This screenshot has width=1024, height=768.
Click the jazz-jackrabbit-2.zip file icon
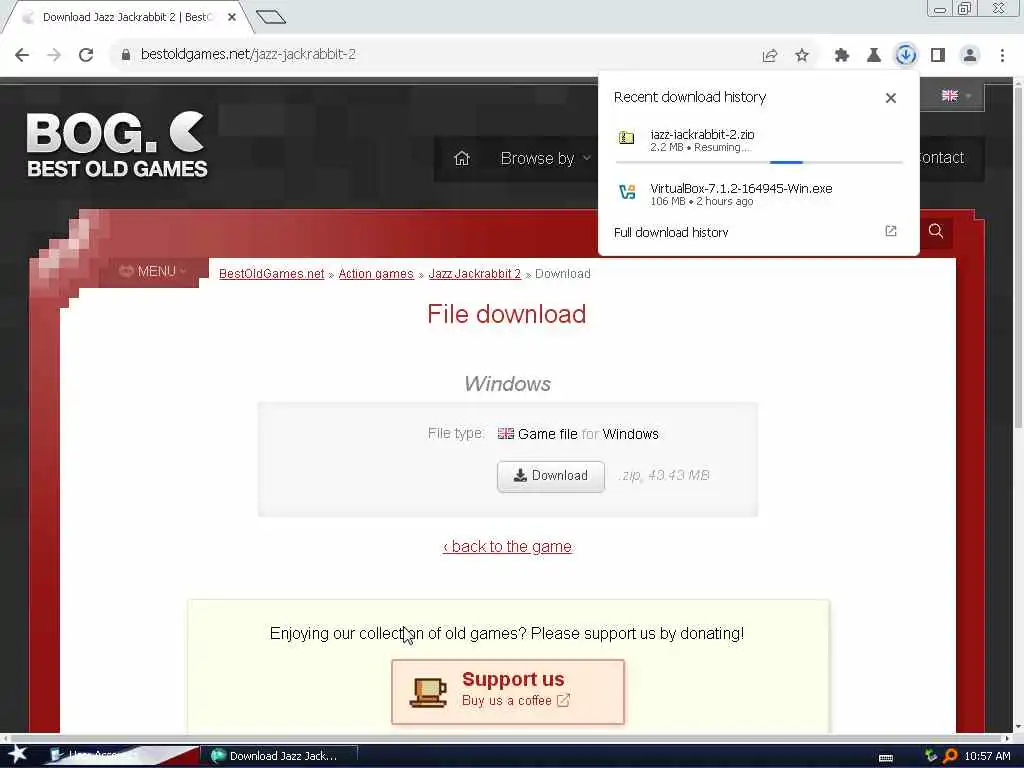[626, 138]
